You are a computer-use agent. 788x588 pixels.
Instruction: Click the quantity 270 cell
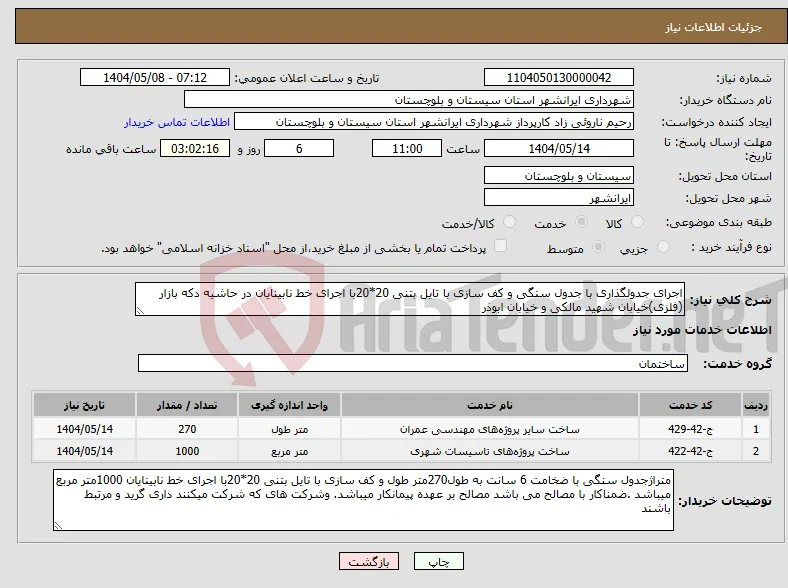coord(186,429)
